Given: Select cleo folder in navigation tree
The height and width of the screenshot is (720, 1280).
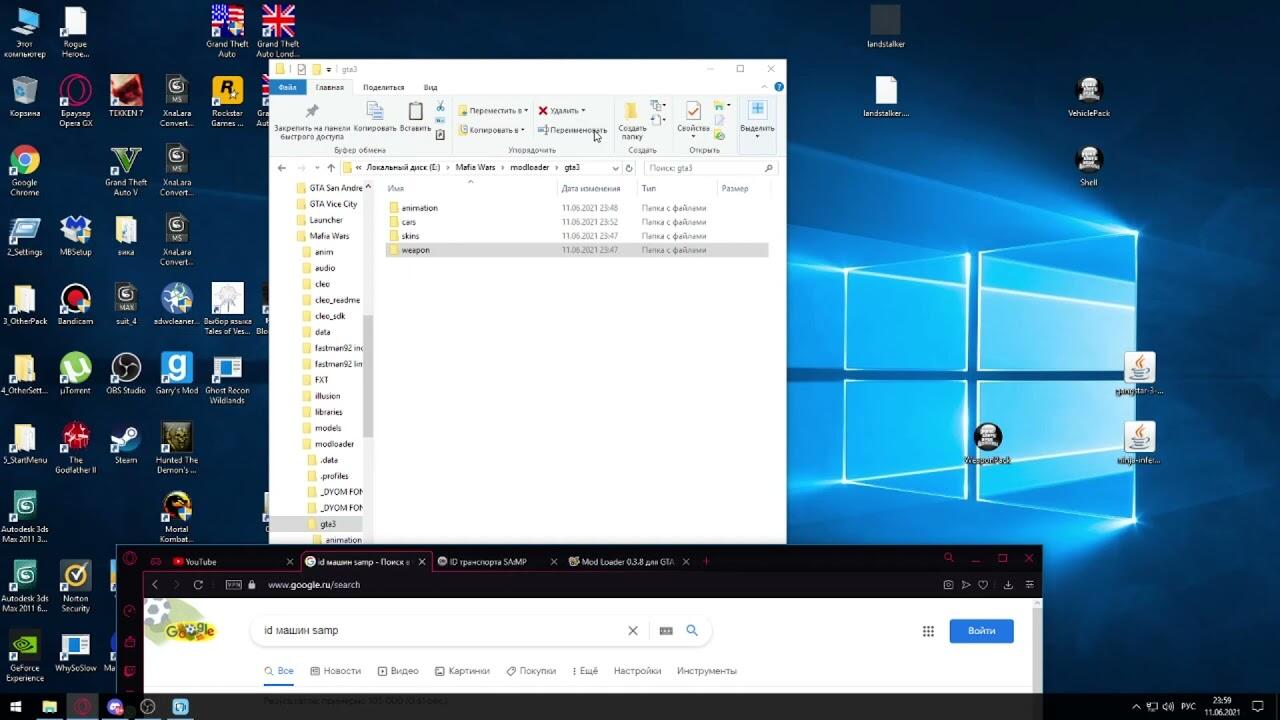Looking at the screenshot, I should 321,284.
